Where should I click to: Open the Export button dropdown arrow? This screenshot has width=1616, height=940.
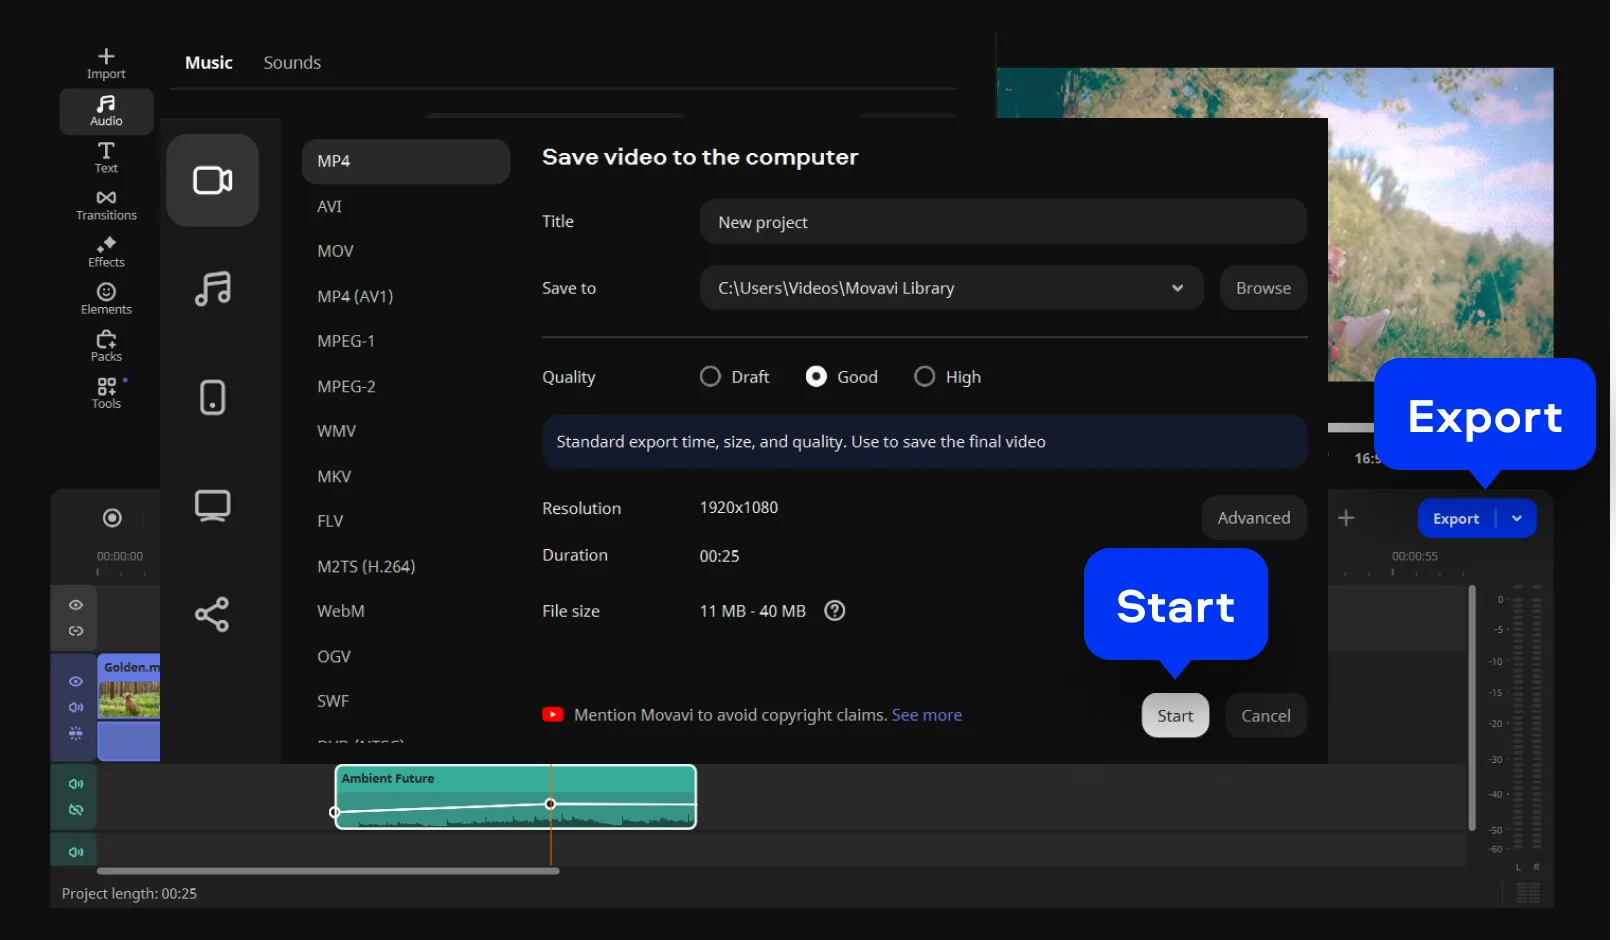tap(1517, 518)
